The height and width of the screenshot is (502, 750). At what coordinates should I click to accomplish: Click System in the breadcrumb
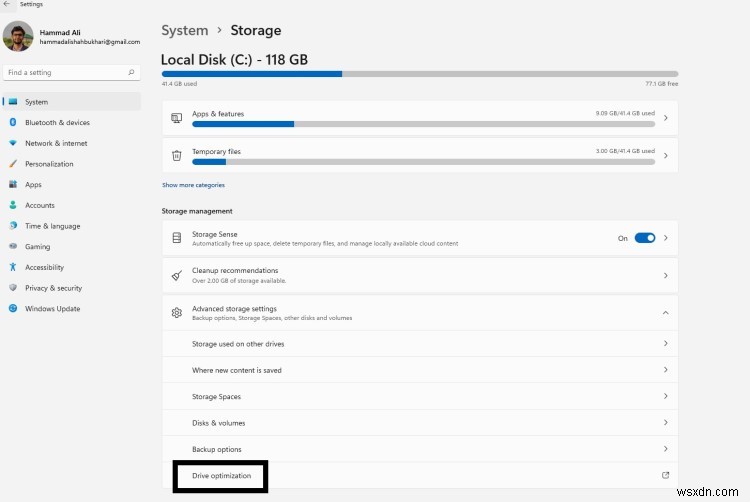[x=185, y=31]
